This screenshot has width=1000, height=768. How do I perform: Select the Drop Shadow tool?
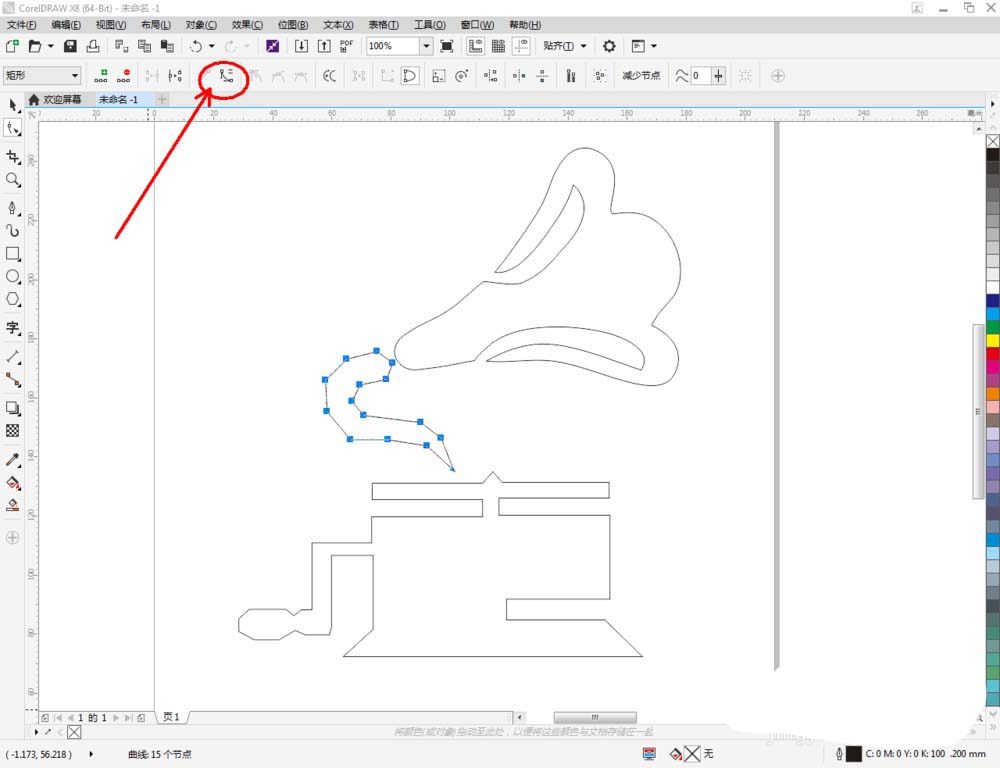[x=13, y=408]
